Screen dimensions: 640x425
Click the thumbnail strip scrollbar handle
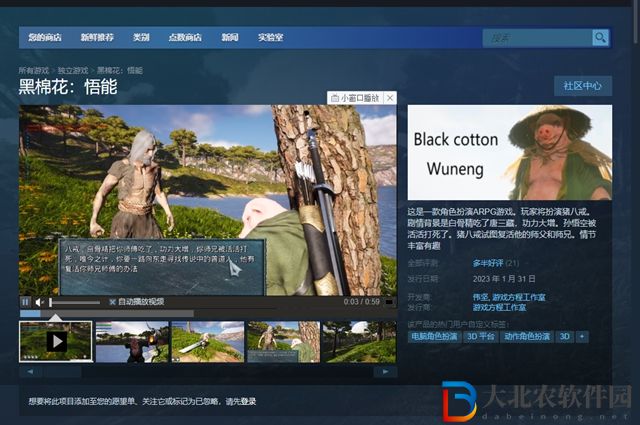click(x=63, y=372)
